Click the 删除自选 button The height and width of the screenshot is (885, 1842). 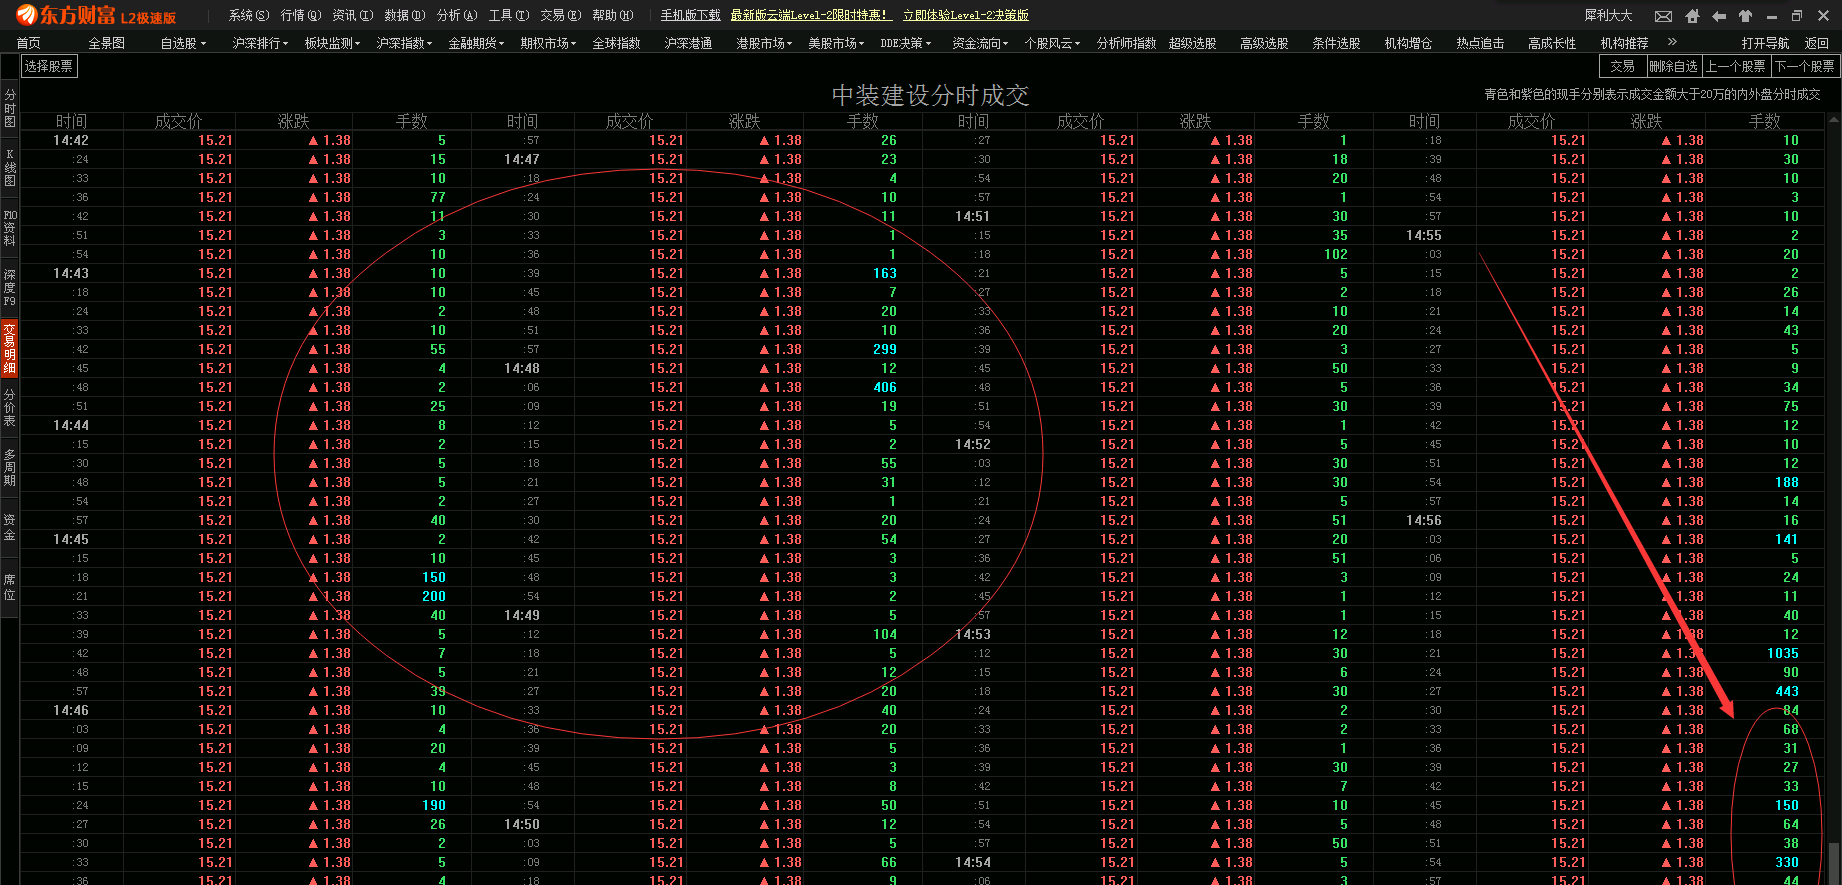[x=1674, y=66]
